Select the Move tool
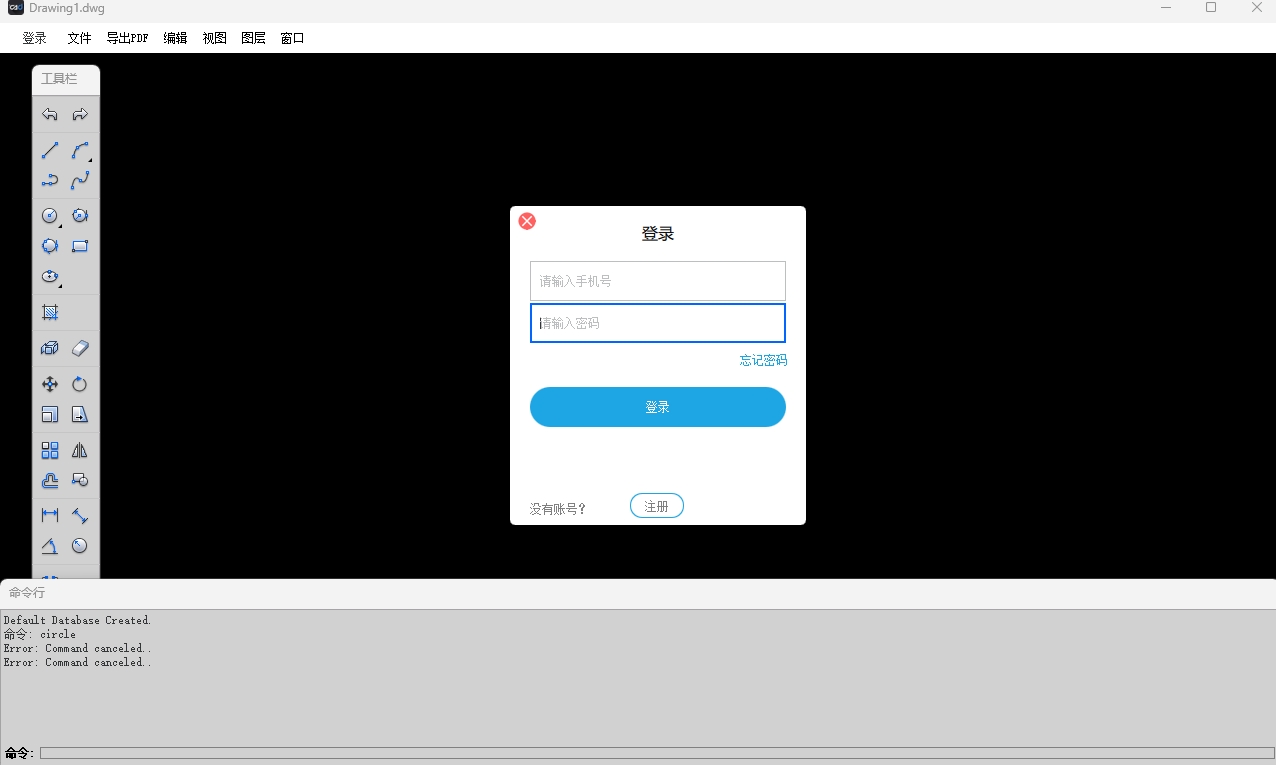The width and height of the screenshot is (1276, 765). [49, 383]
